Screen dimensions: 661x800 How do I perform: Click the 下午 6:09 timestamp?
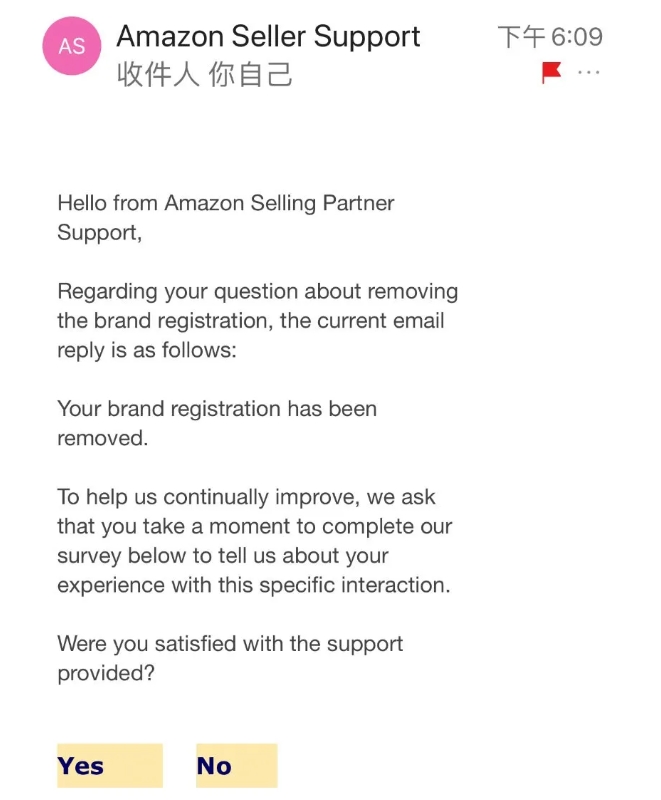pos(549,38)
